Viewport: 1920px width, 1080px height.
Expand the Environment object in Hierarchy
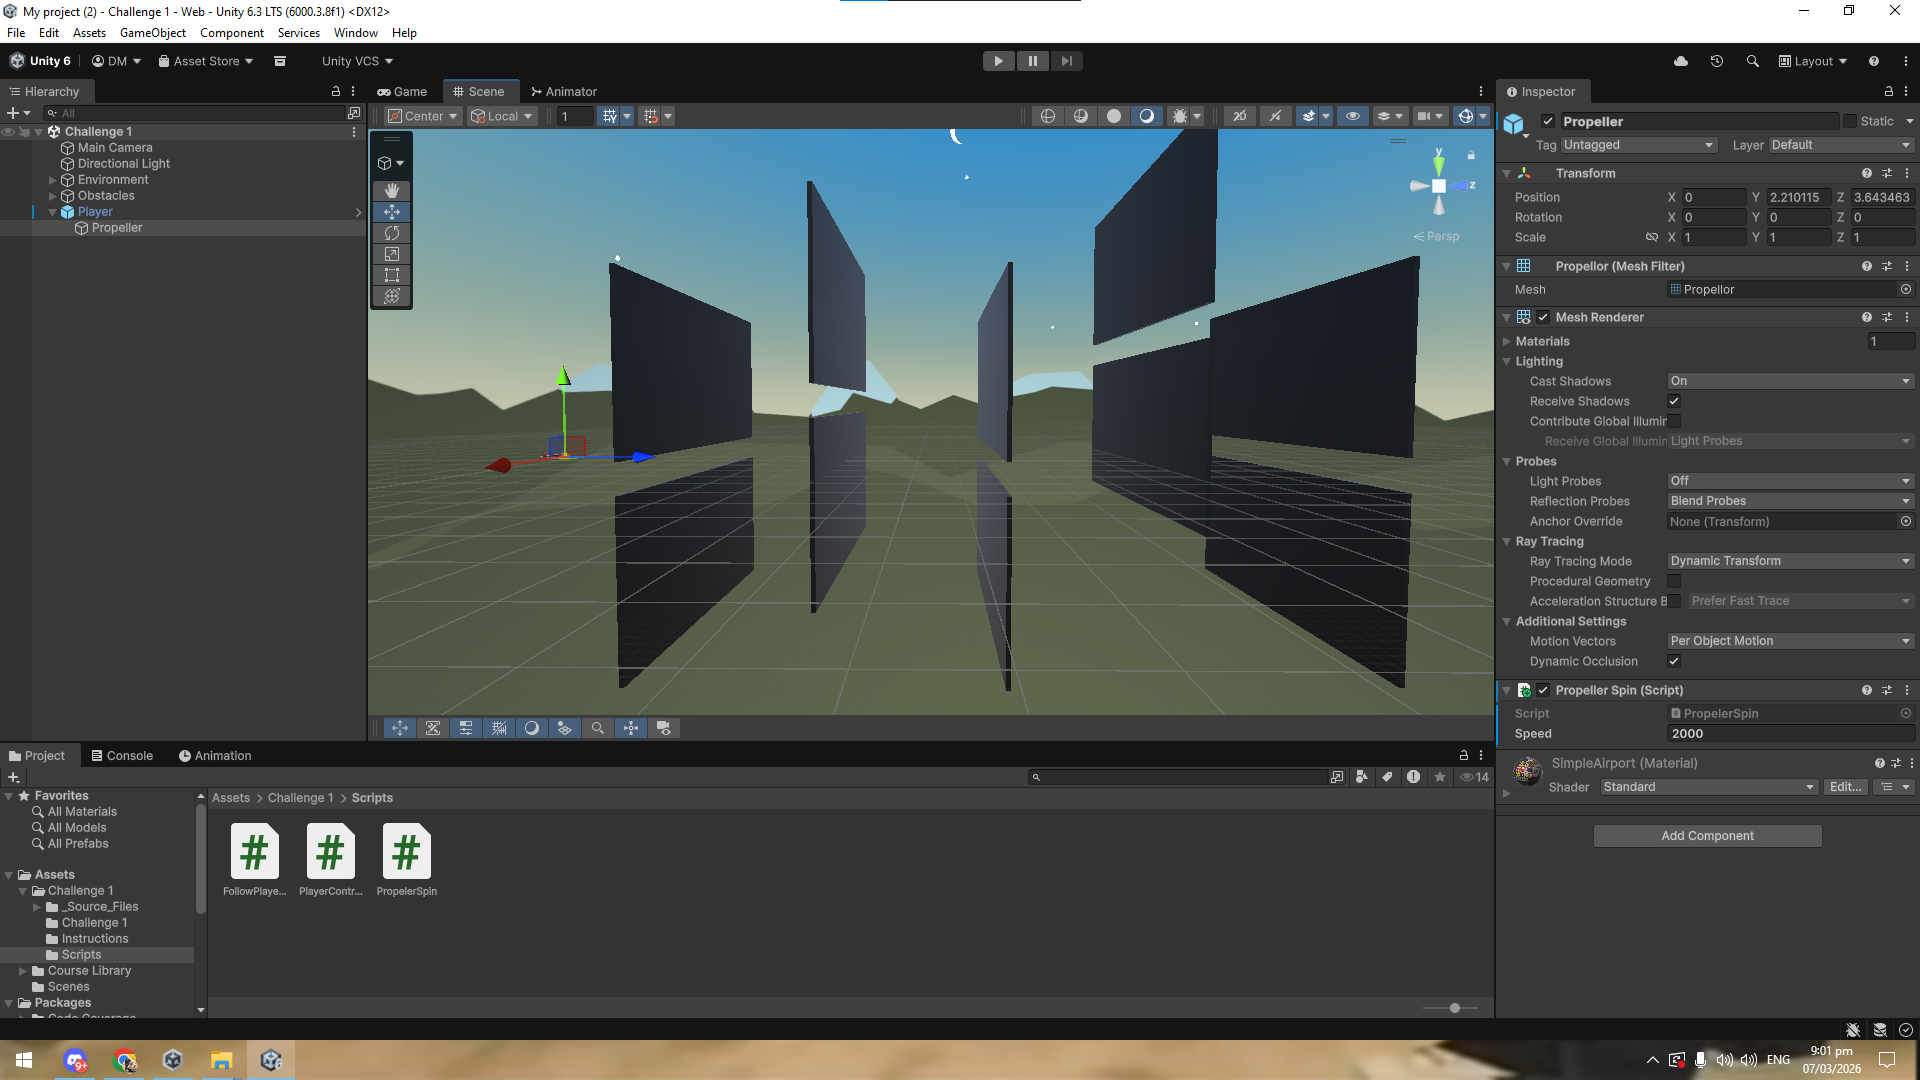(53, 180)
